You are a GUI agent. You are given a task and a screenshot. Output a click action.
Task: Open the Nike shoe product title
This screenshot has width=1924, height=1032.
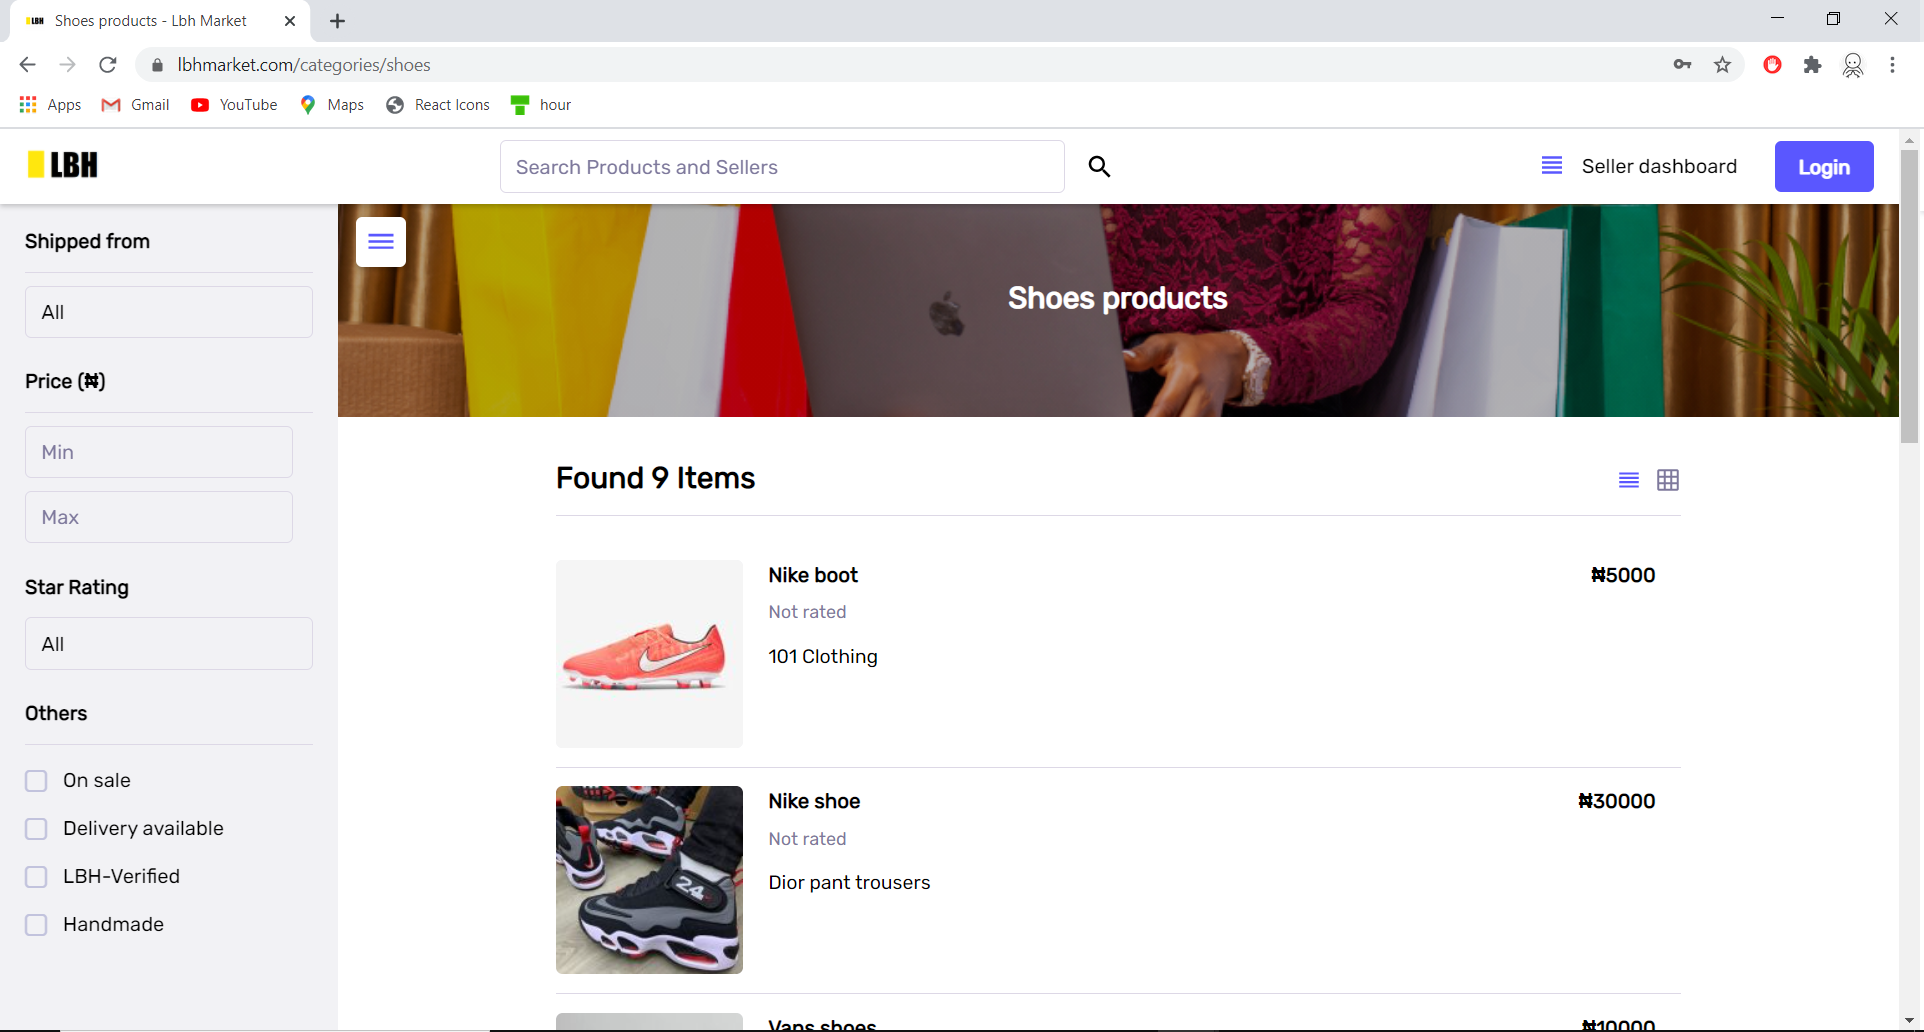(x=814, y=801)
